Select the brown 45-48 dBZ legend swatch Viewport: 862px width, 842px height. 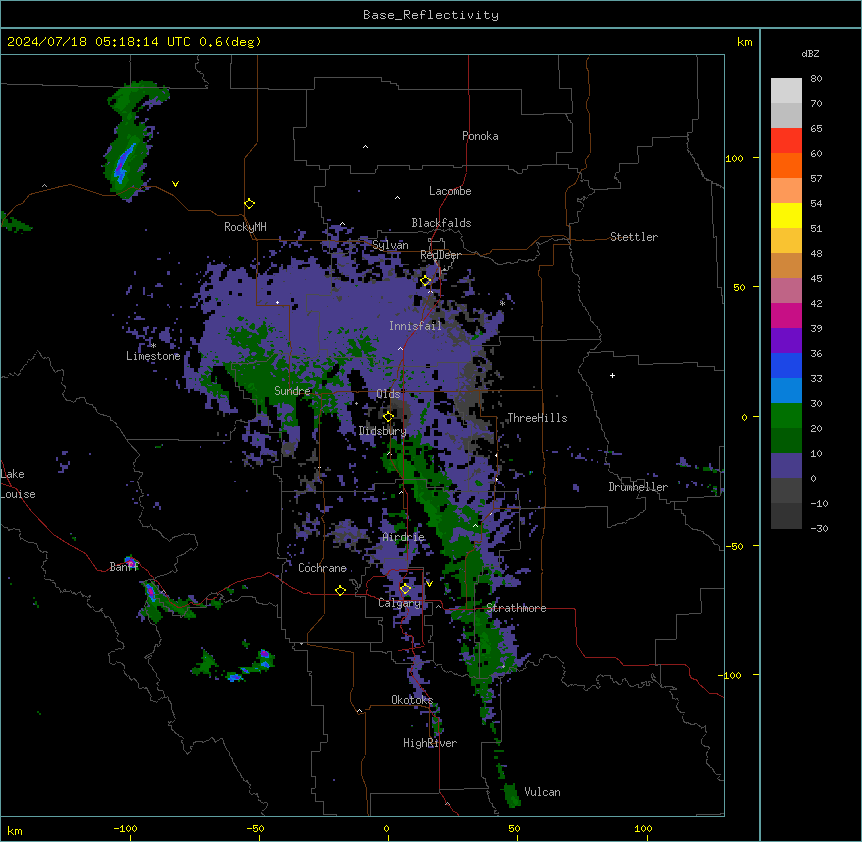(x=786, y=265)
